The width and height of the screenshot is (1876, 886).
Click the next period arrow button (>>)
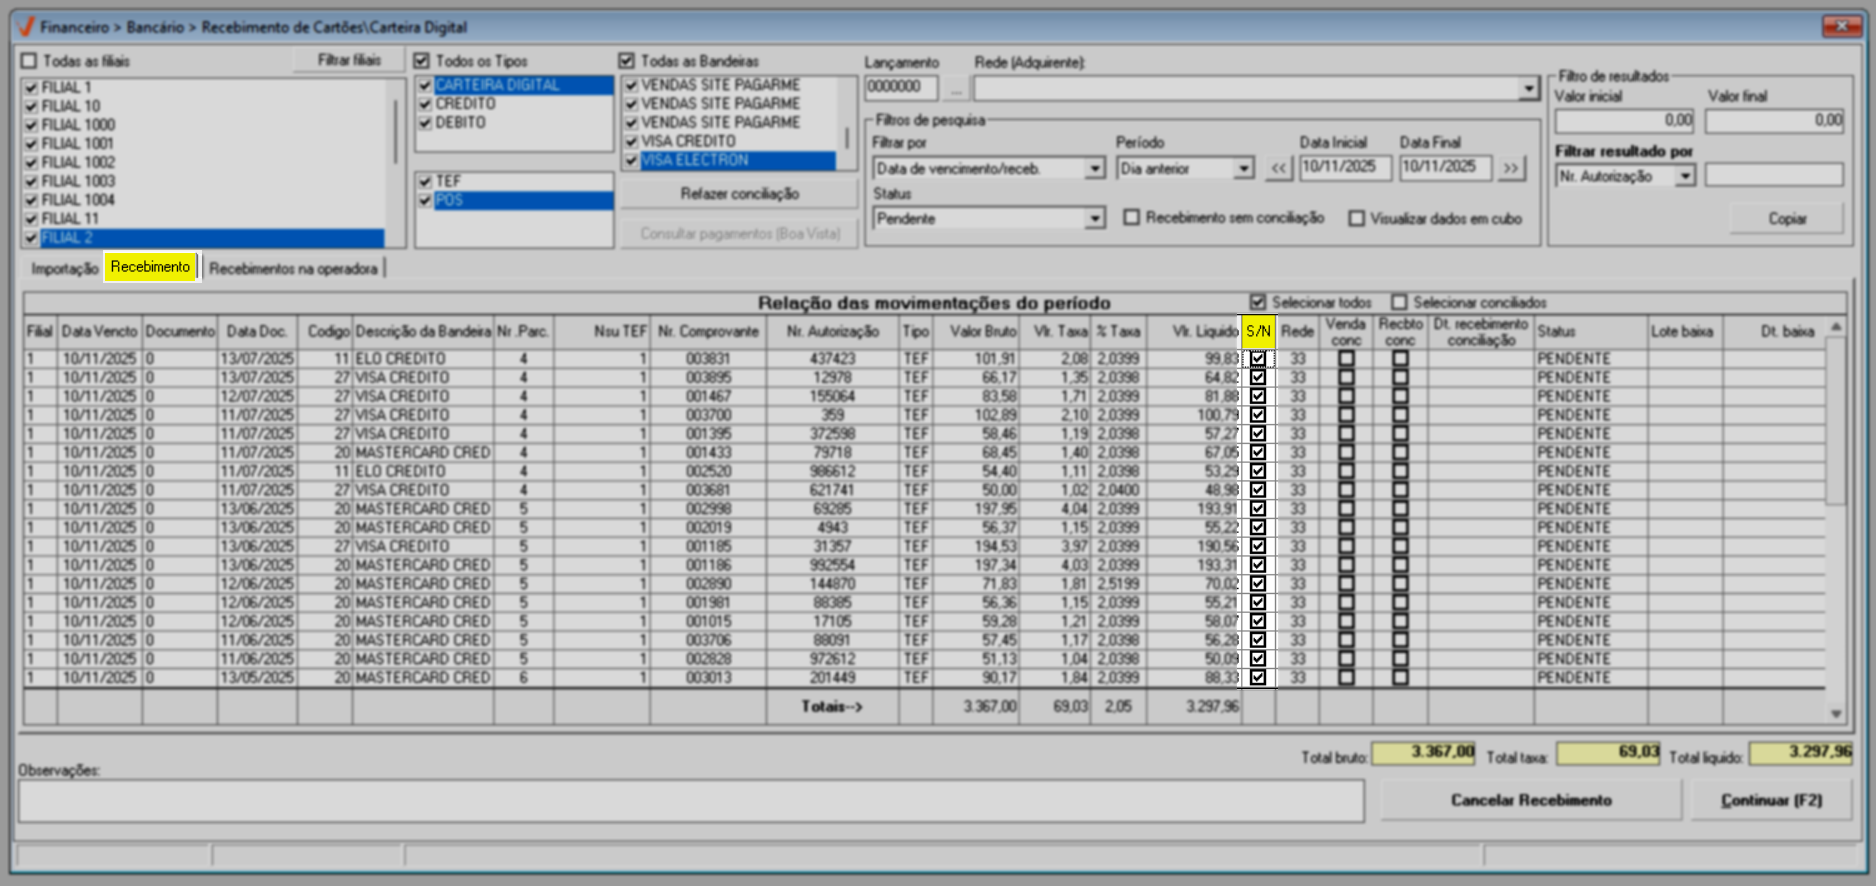tap(1511, 168)
